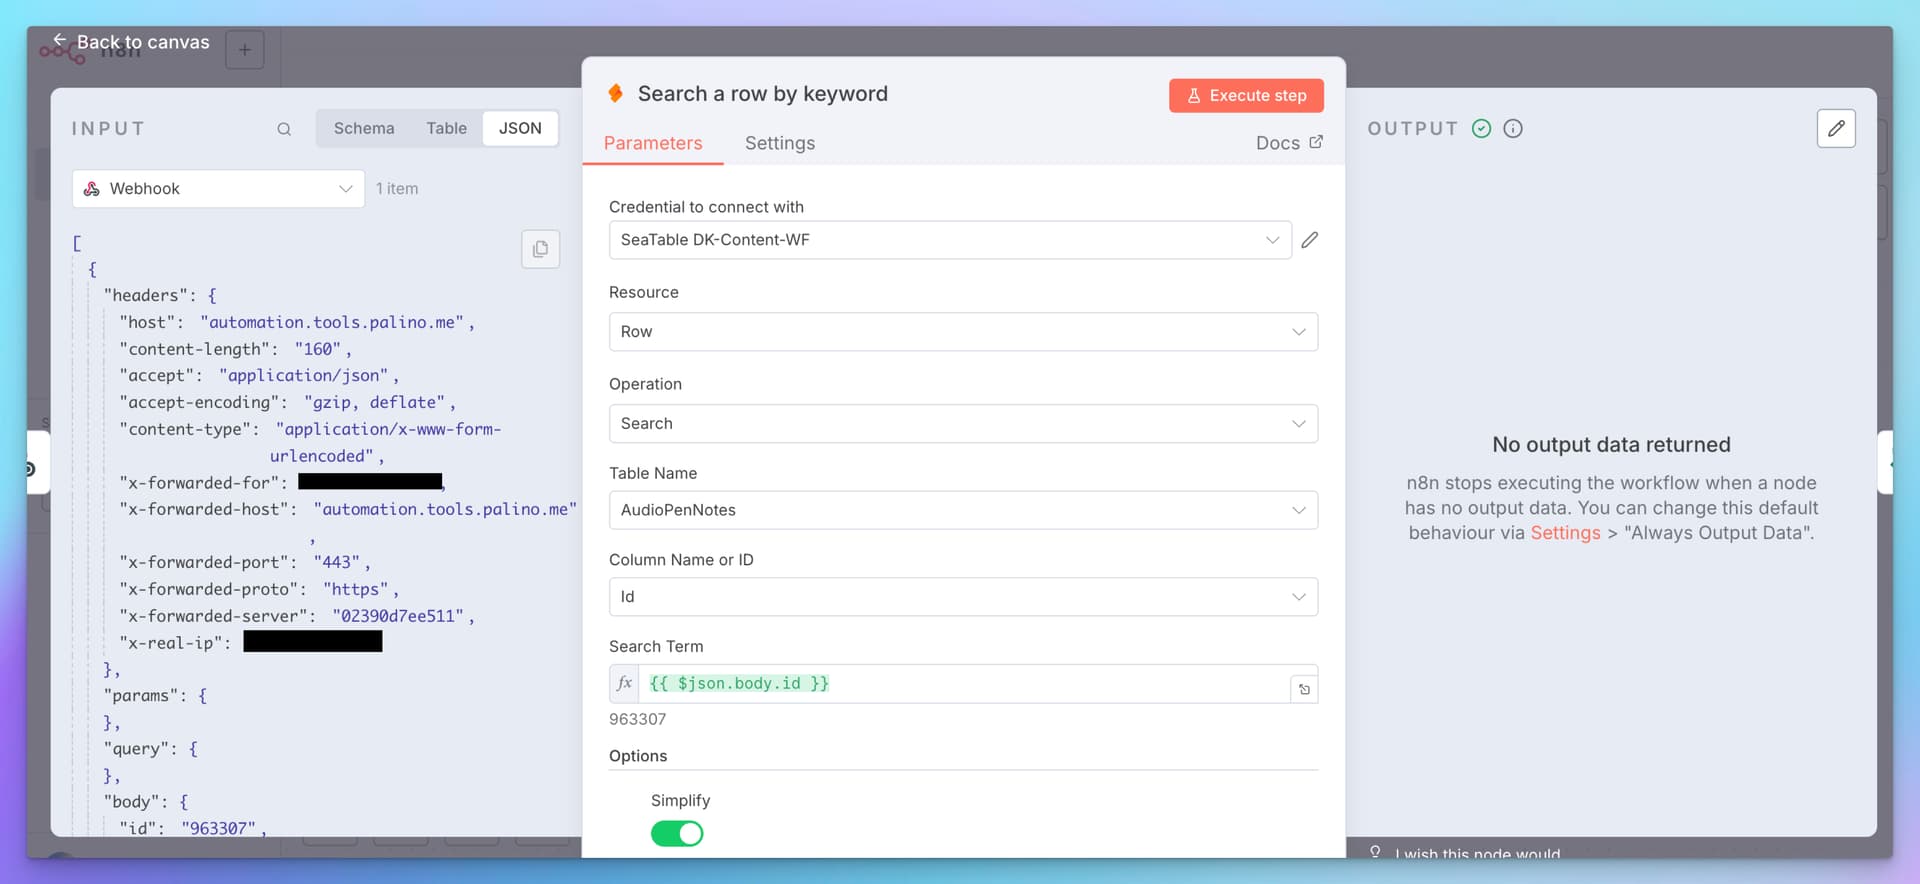
Task: Click the output info circle icon
Action: (x=1513, y=129)
